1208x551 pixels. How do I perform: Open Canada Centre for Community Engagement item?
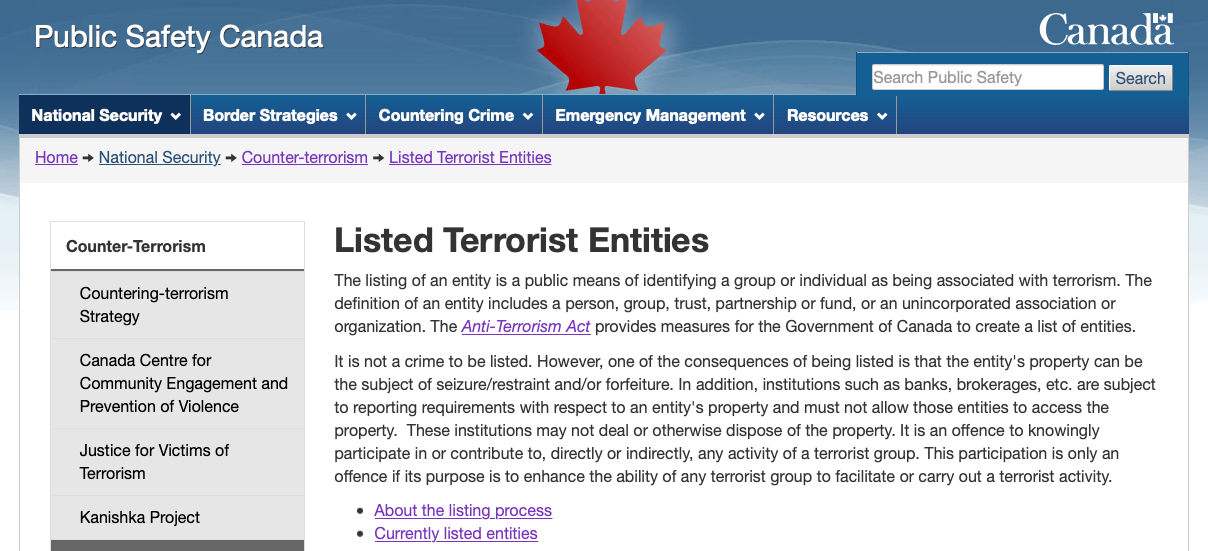pos(177,383)
